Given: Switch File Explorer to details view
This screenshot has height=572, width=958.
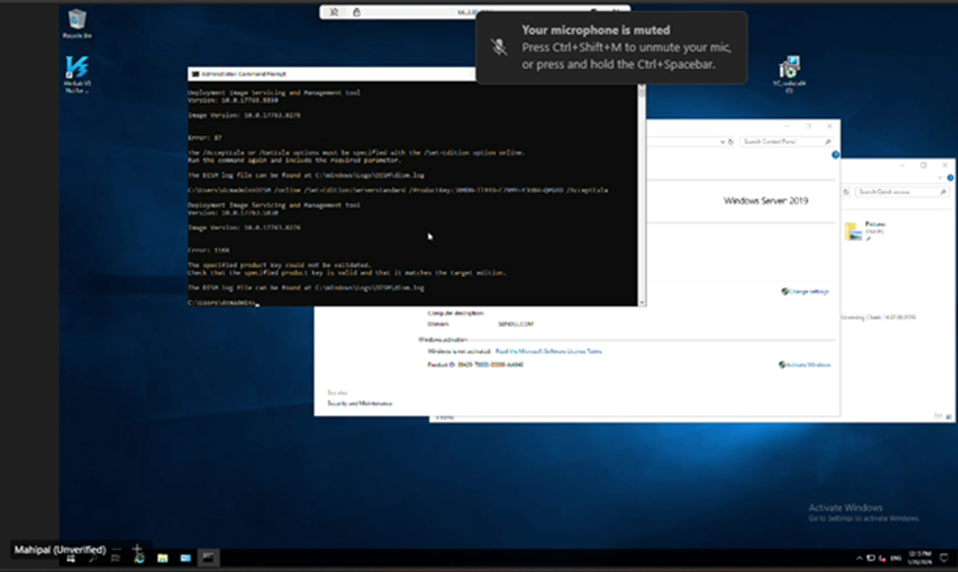Looking at the screenshot, I should pos(938,416).
